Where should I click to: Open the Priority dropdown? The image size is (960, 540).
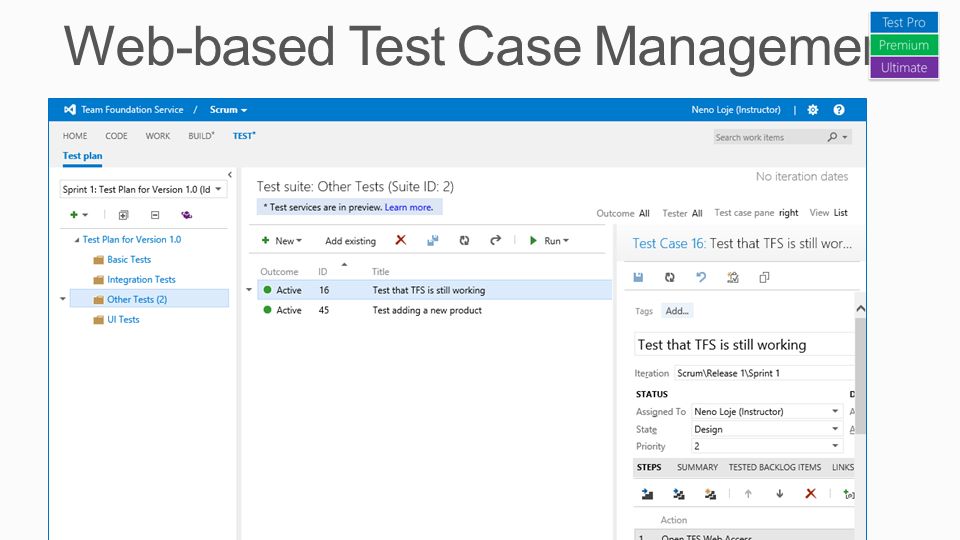(x=835, y=446)
